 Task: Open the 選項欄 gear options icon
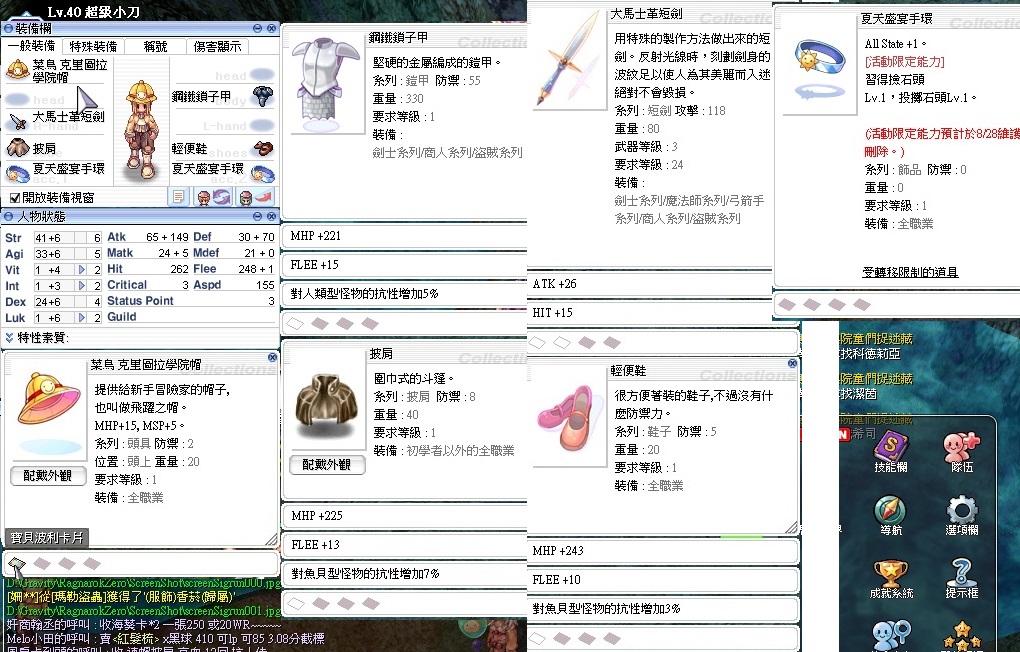[x=961, y=509]
